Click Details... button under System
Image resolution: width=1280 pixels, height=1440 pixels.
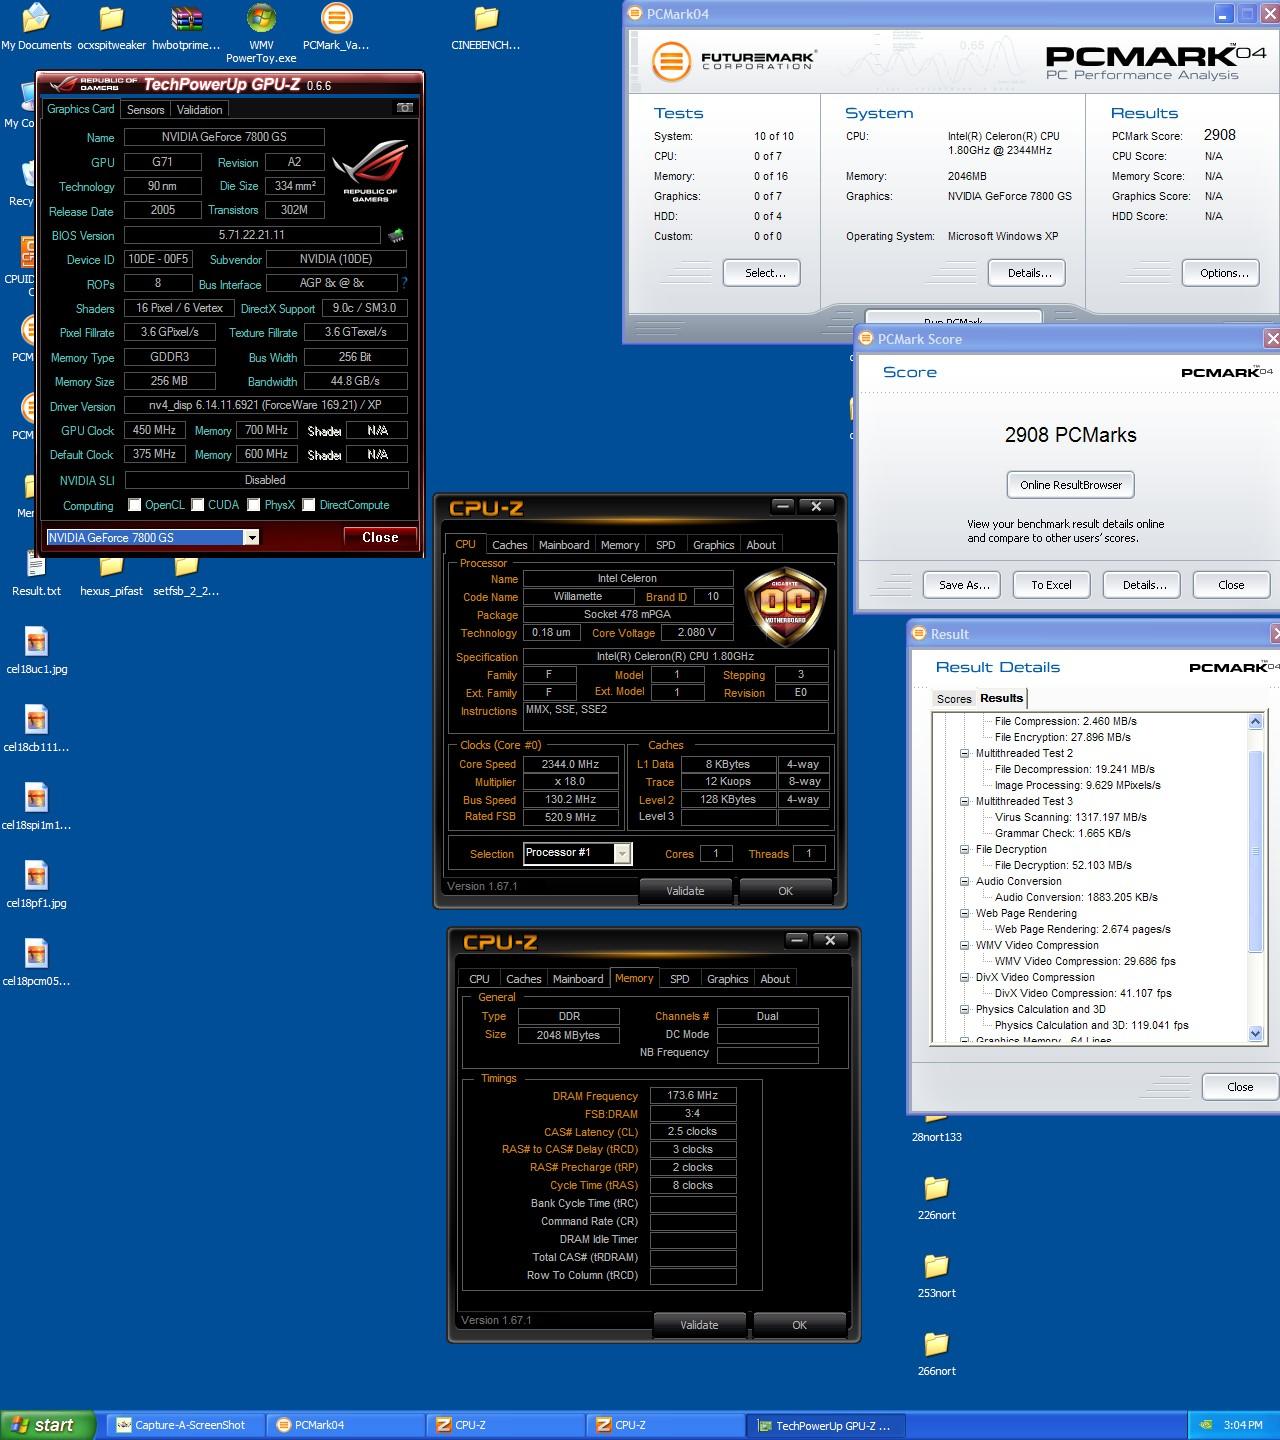pyautogui.click(x=1027, y=273)
